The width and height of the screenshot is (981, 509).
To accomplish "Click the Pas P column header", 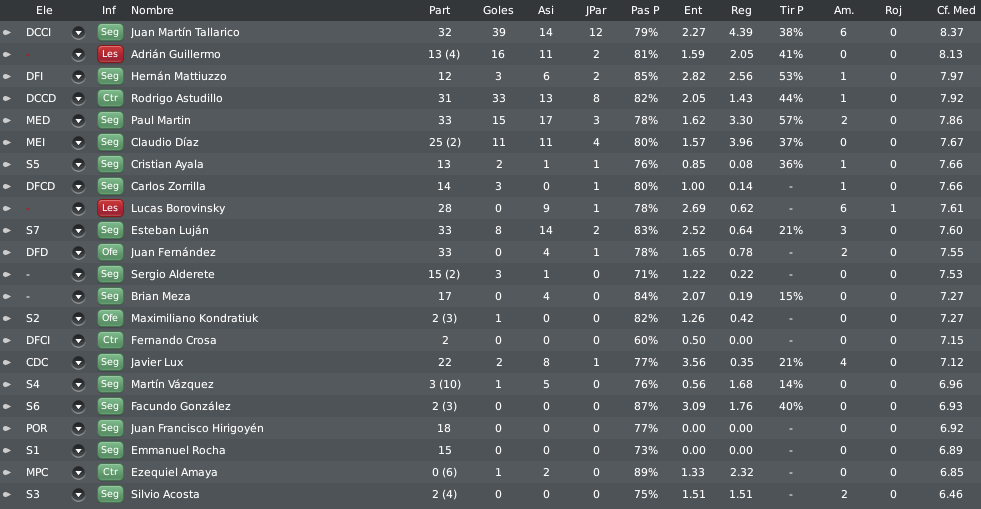I will click(x=645, y=10).
